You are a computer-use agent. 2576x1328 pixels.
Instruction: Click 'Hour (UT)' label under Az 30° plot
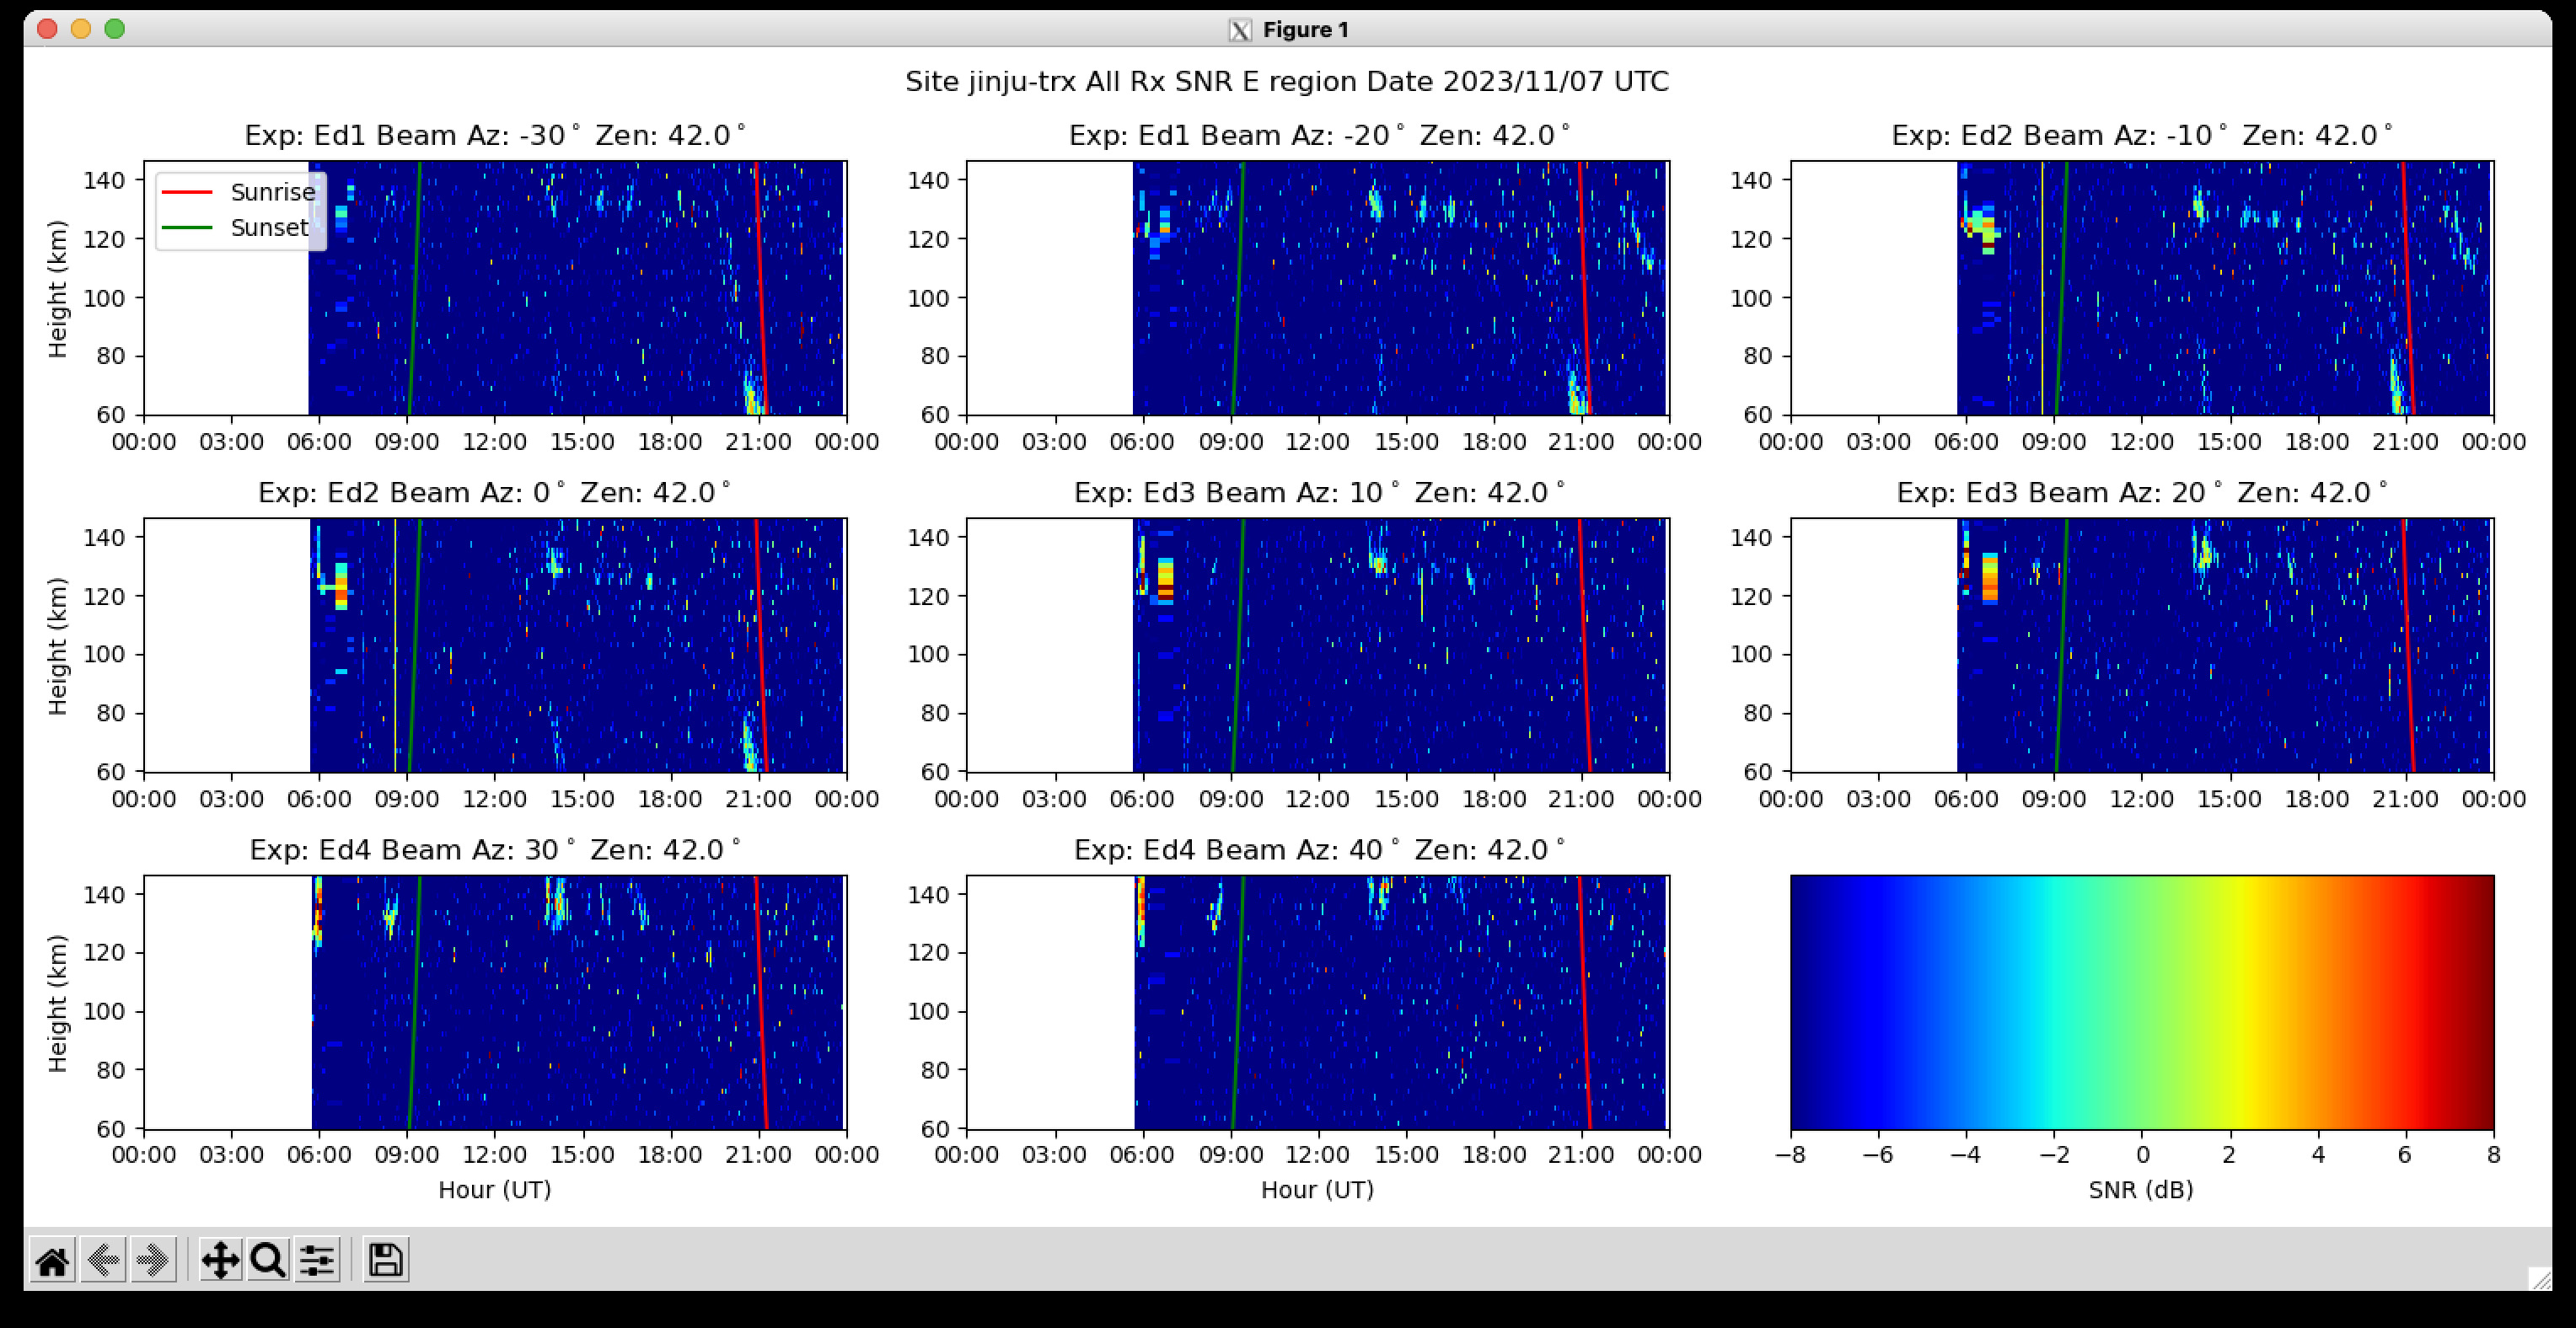495,1190
